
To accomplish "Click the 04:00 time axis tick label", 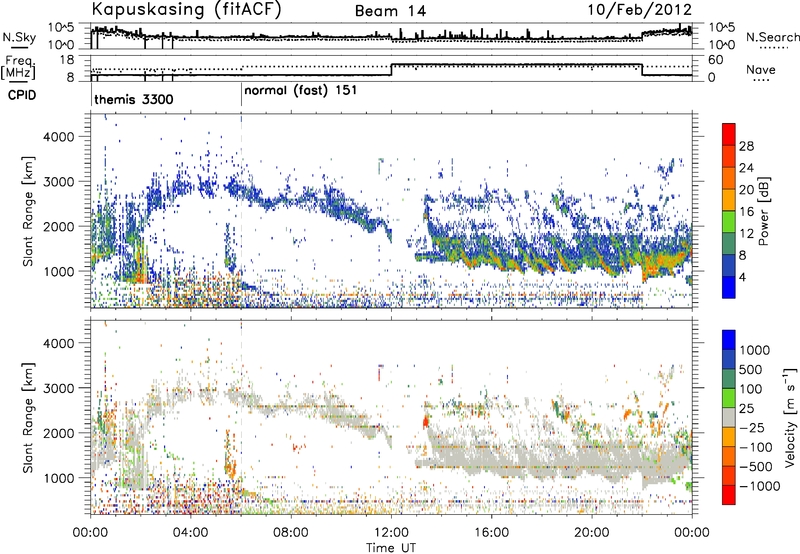I will [x=191, y=533].
